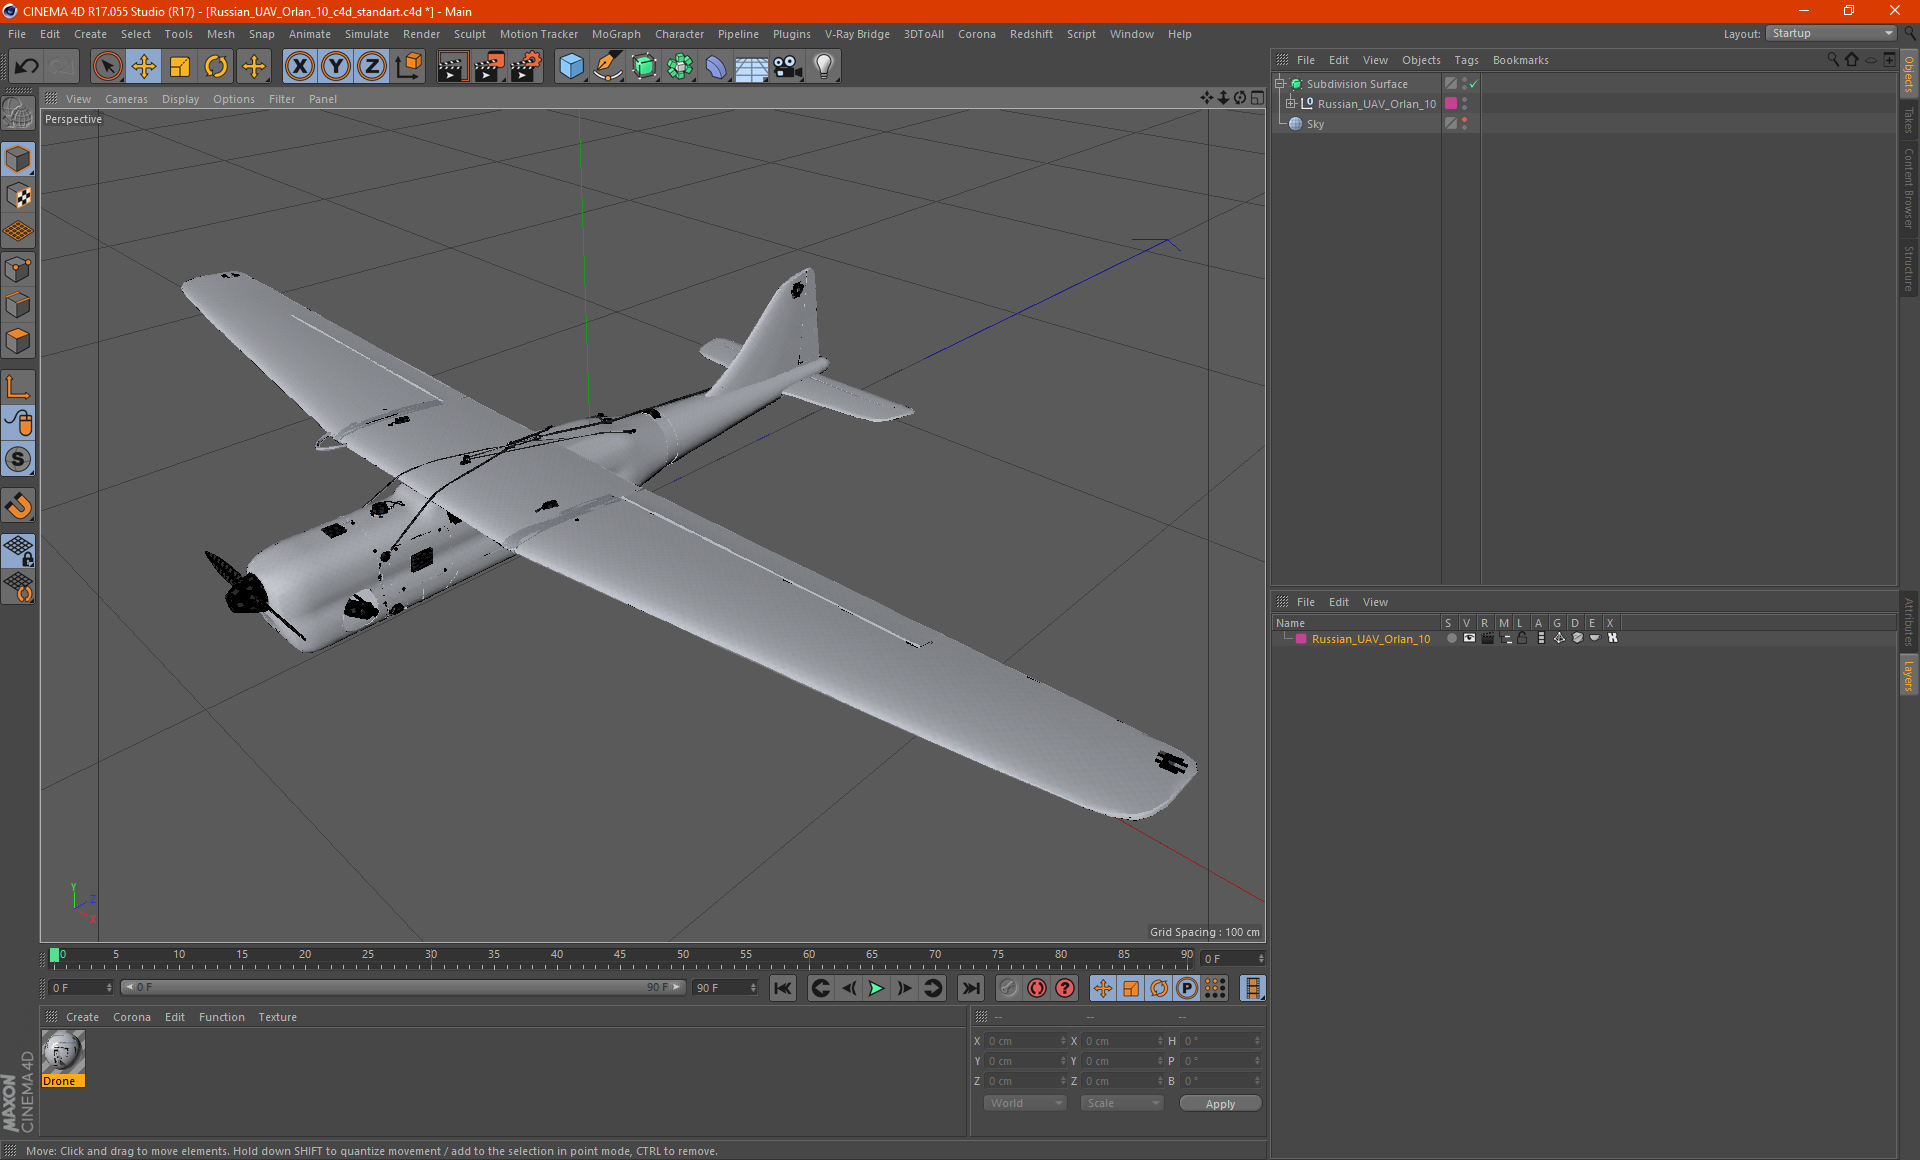Screen dimensions: 1920x1160
Task: Add a Floor environment object
Action: tap(752, 66)
